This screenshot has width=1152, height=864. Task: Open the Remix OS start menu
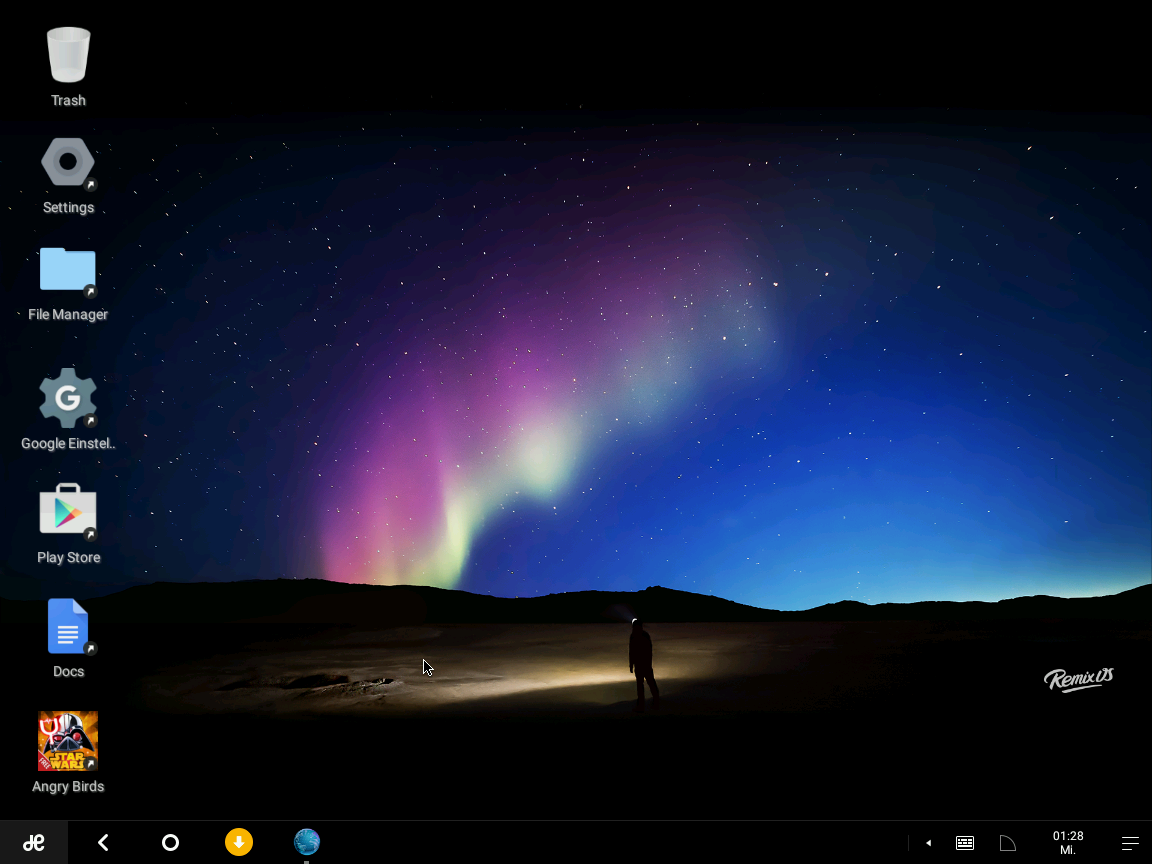click(x=34, y=842)
